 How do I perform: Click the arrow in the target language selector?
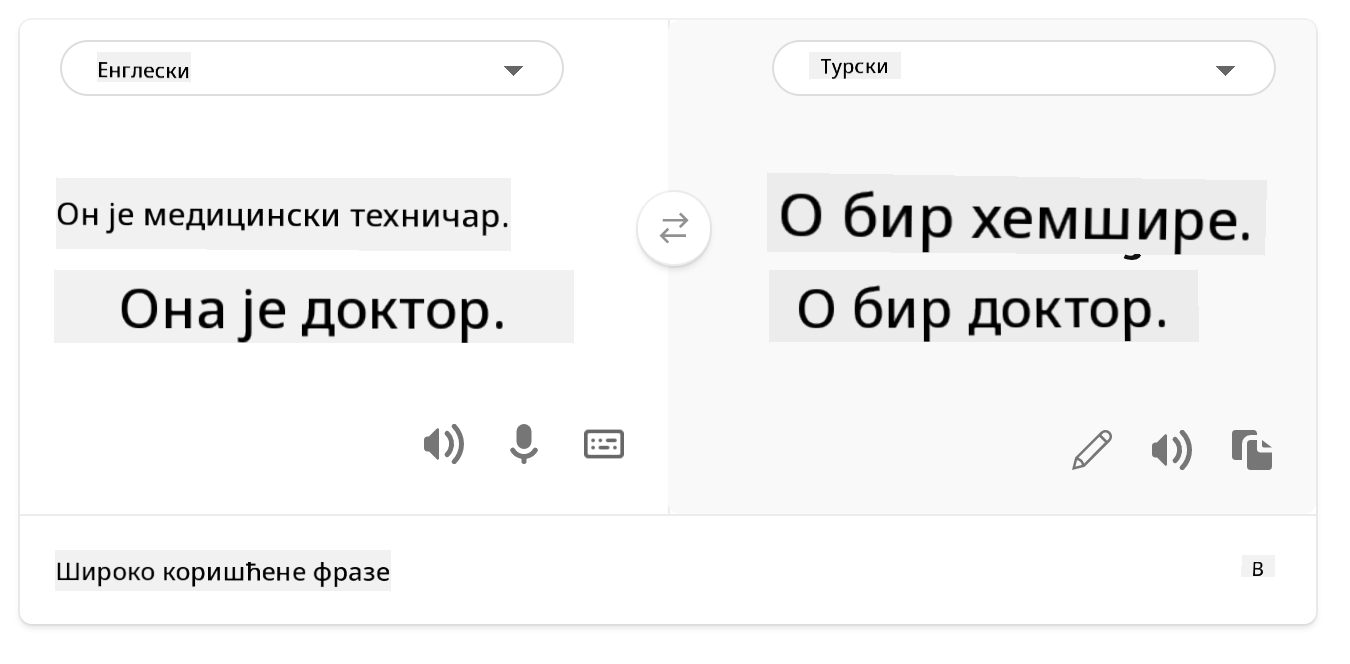pos(1225,70)
